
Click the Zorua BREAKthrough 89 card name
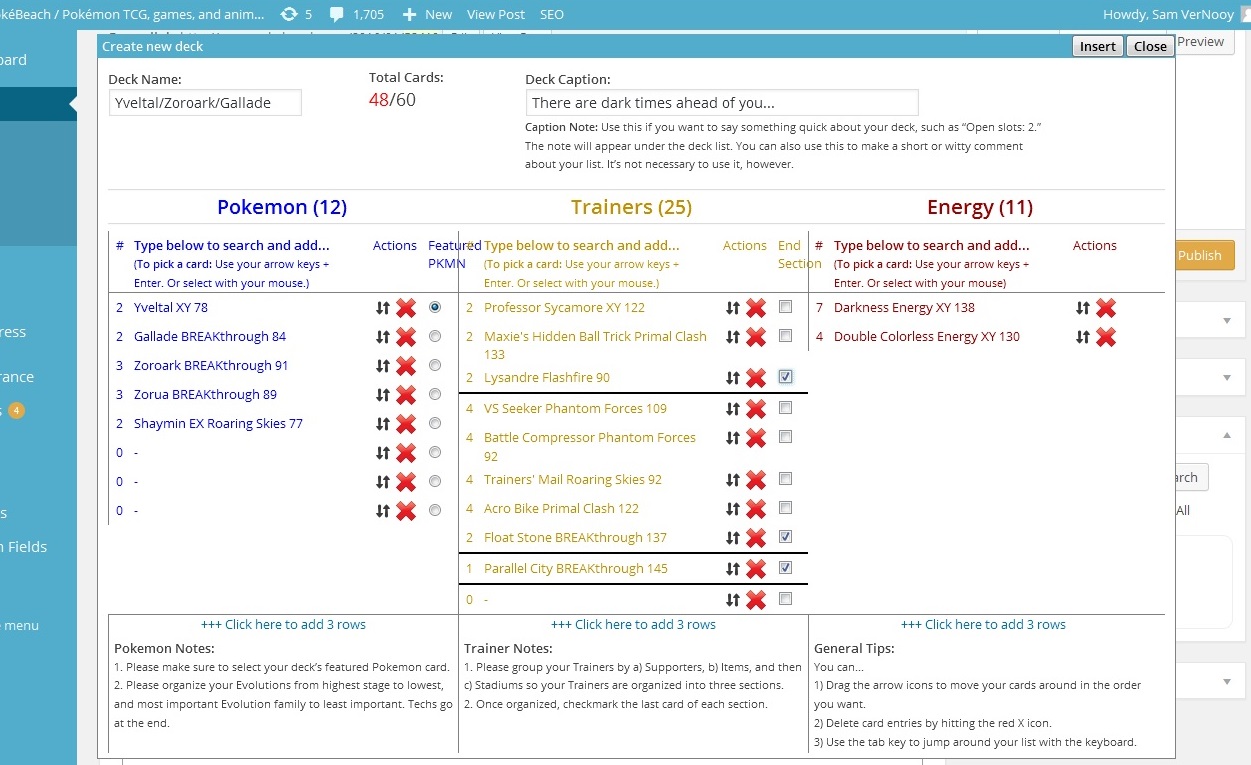point(205,395)
